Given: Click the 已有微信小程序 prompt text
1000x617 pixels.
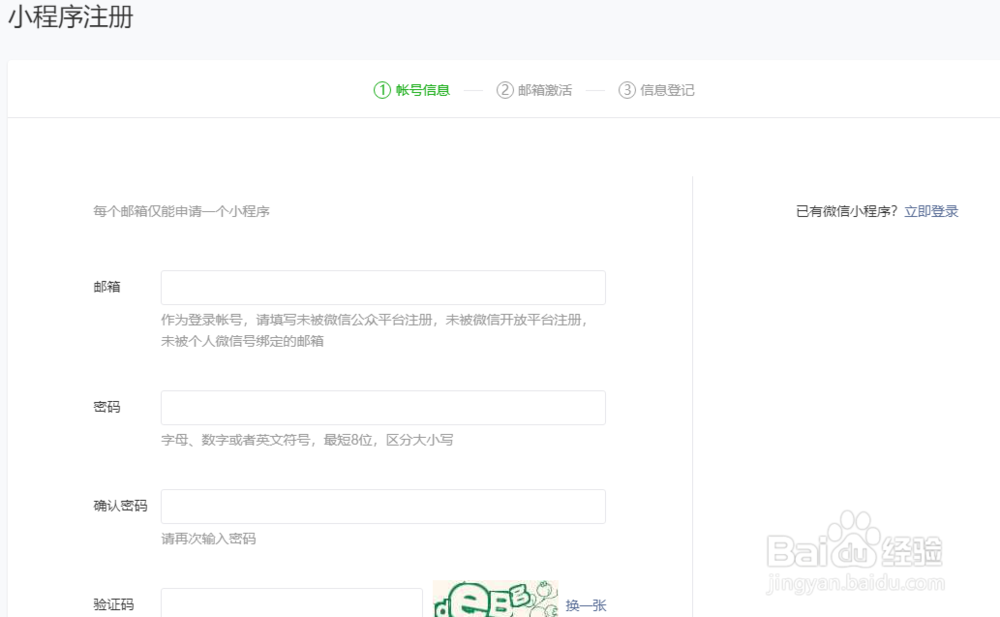Looking at the screenshot, I should pos(845,211).
